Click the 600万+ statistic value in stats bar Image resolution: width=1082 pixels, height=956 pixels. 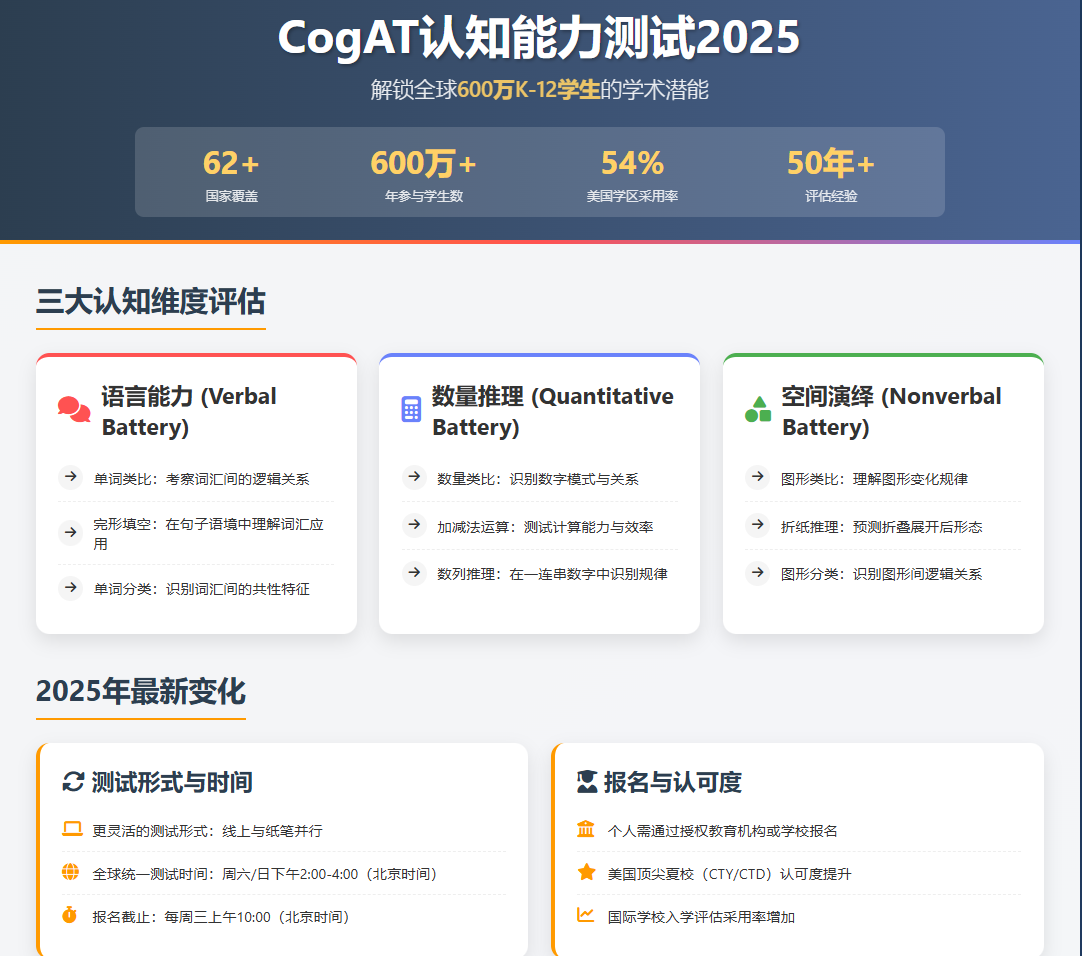point(424,164)
